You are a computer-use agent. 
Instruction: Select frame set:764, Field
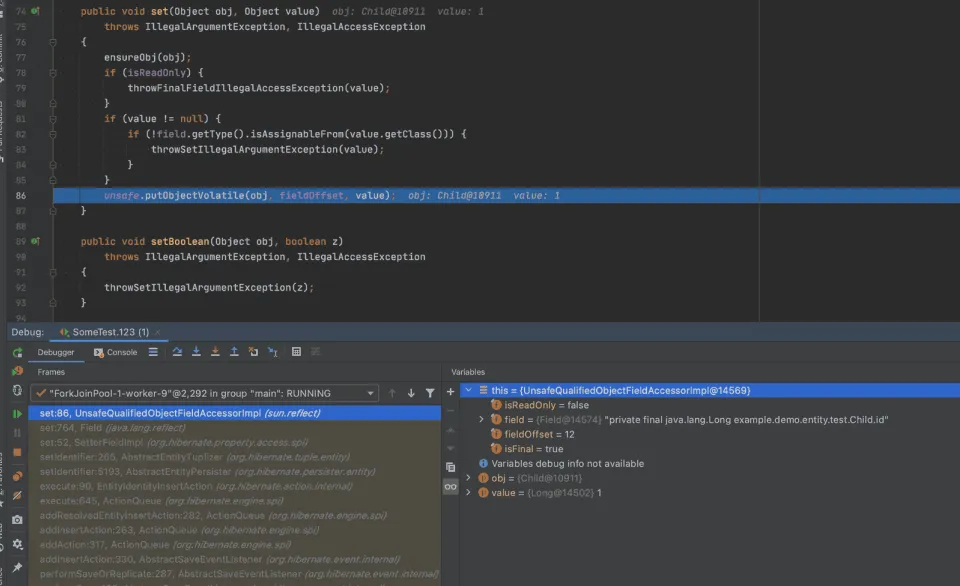click(x=234, y=428)
